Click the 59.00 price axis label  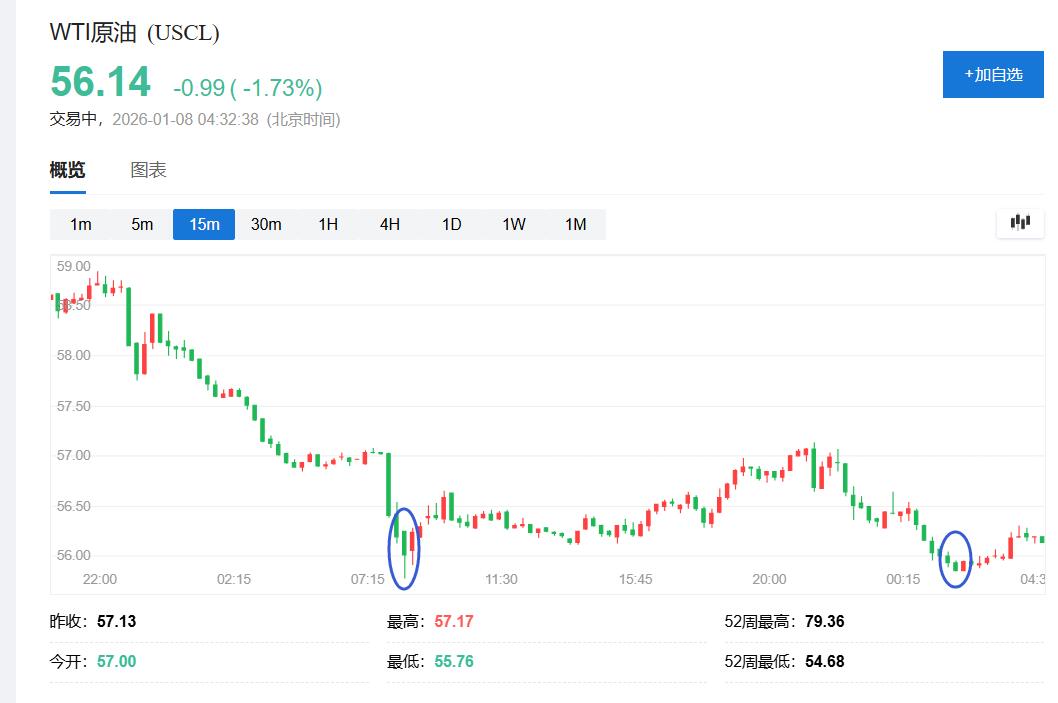(74, 267)
